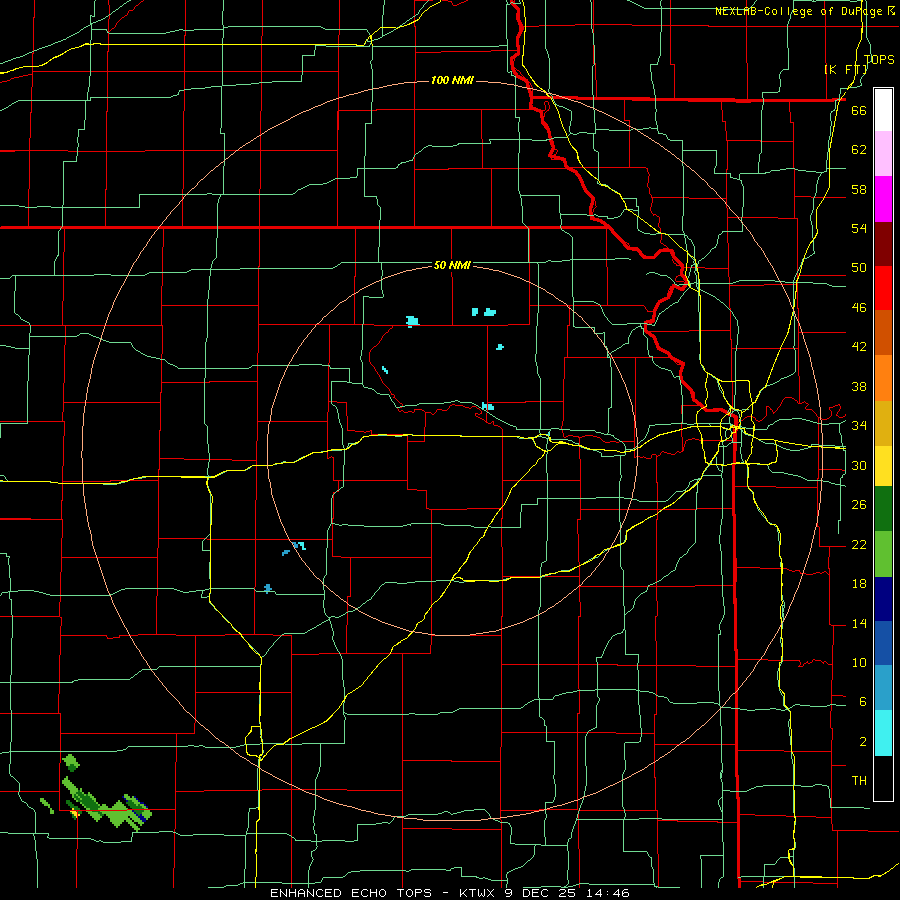This screenshot has height=900, width=900.
Task: Click the 6 legend value
Action: (x=862, y=701)
